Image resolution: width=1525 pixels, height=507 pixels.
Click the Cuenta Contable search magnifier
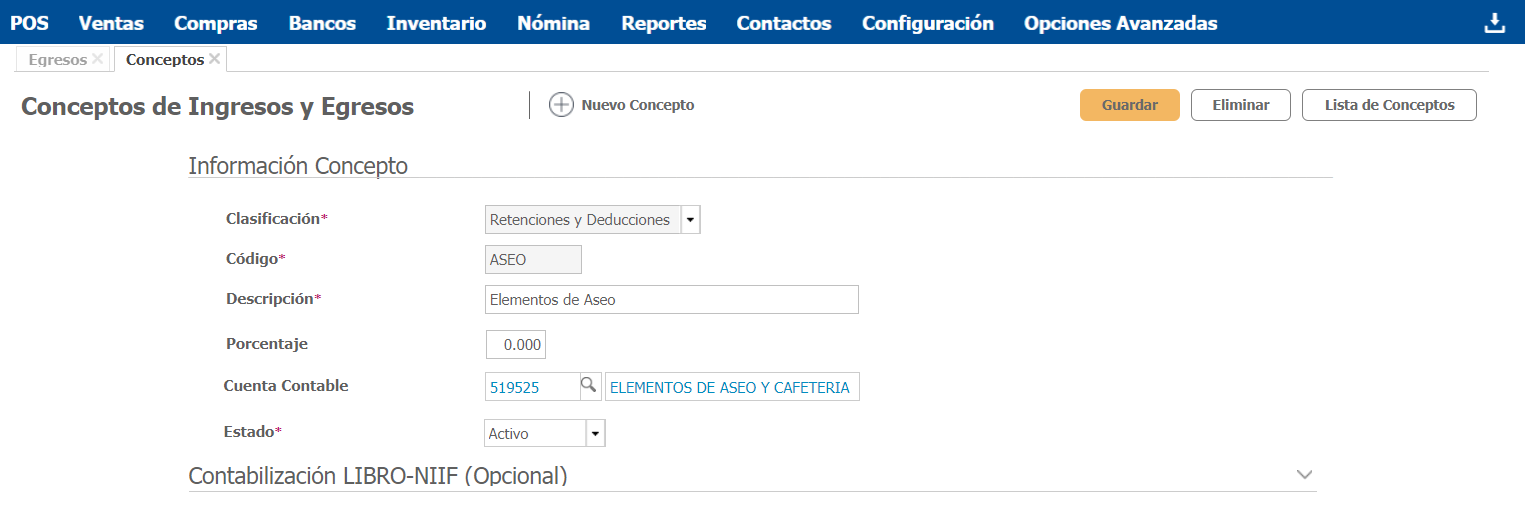[589, 385]
